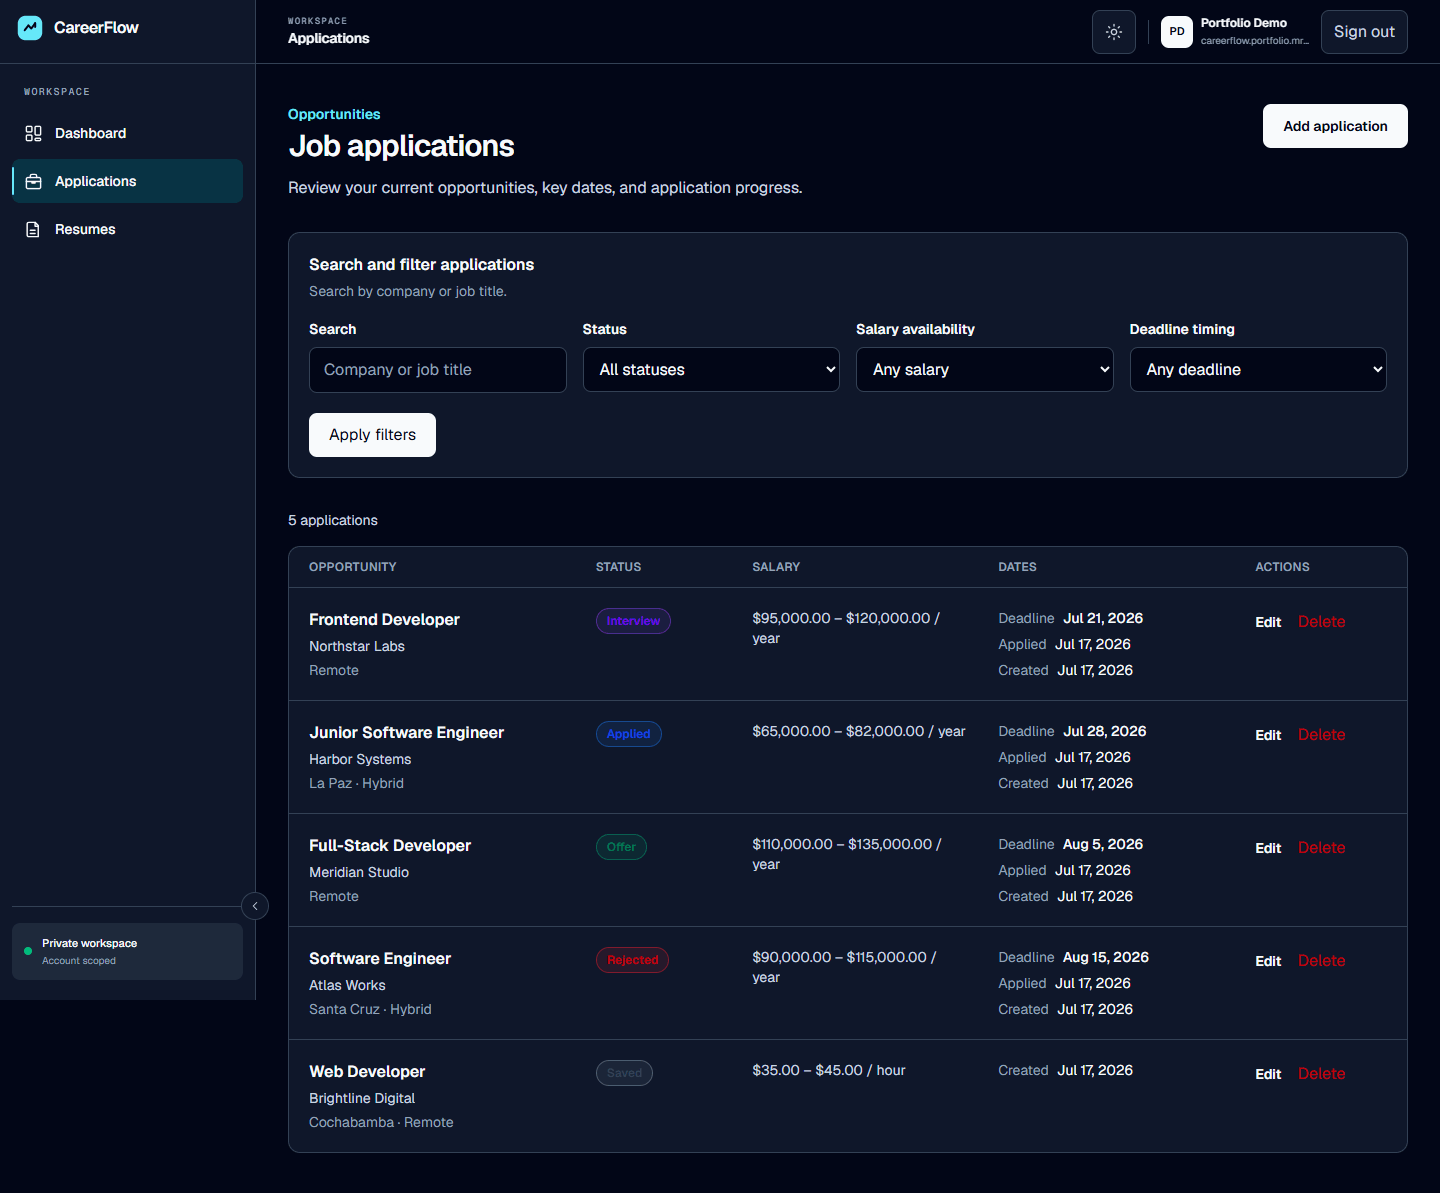Screen dimensions: 1440x1193
Task: Edit the Junior Software Engineer application
Action: [x=1268, y=735]
